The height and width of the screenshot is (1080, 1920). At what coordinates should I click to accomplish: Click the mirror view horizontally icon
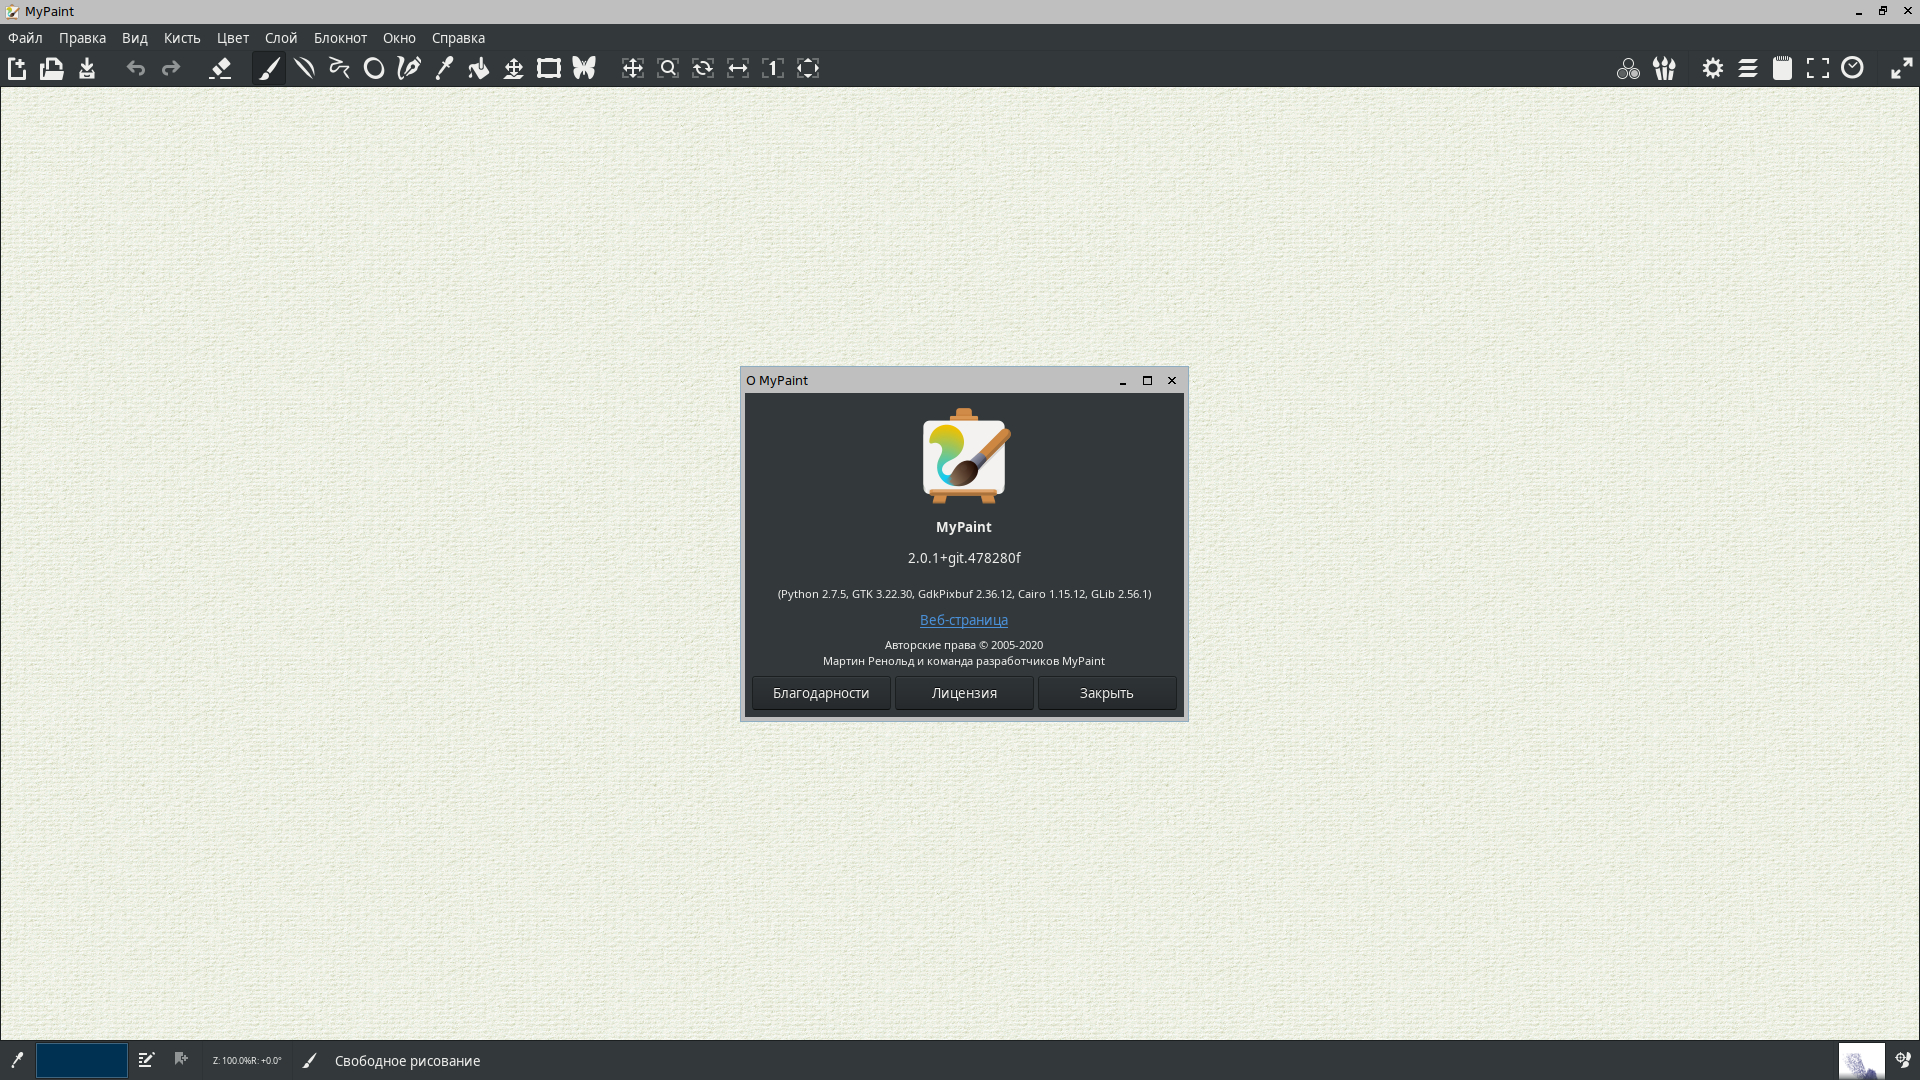coord(738,68)
